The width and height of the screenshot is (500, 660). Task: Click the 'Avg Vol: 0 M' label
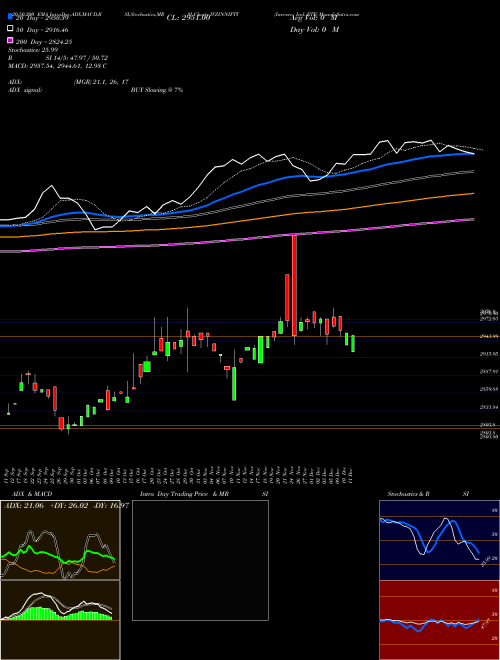(x=314, y=18)
